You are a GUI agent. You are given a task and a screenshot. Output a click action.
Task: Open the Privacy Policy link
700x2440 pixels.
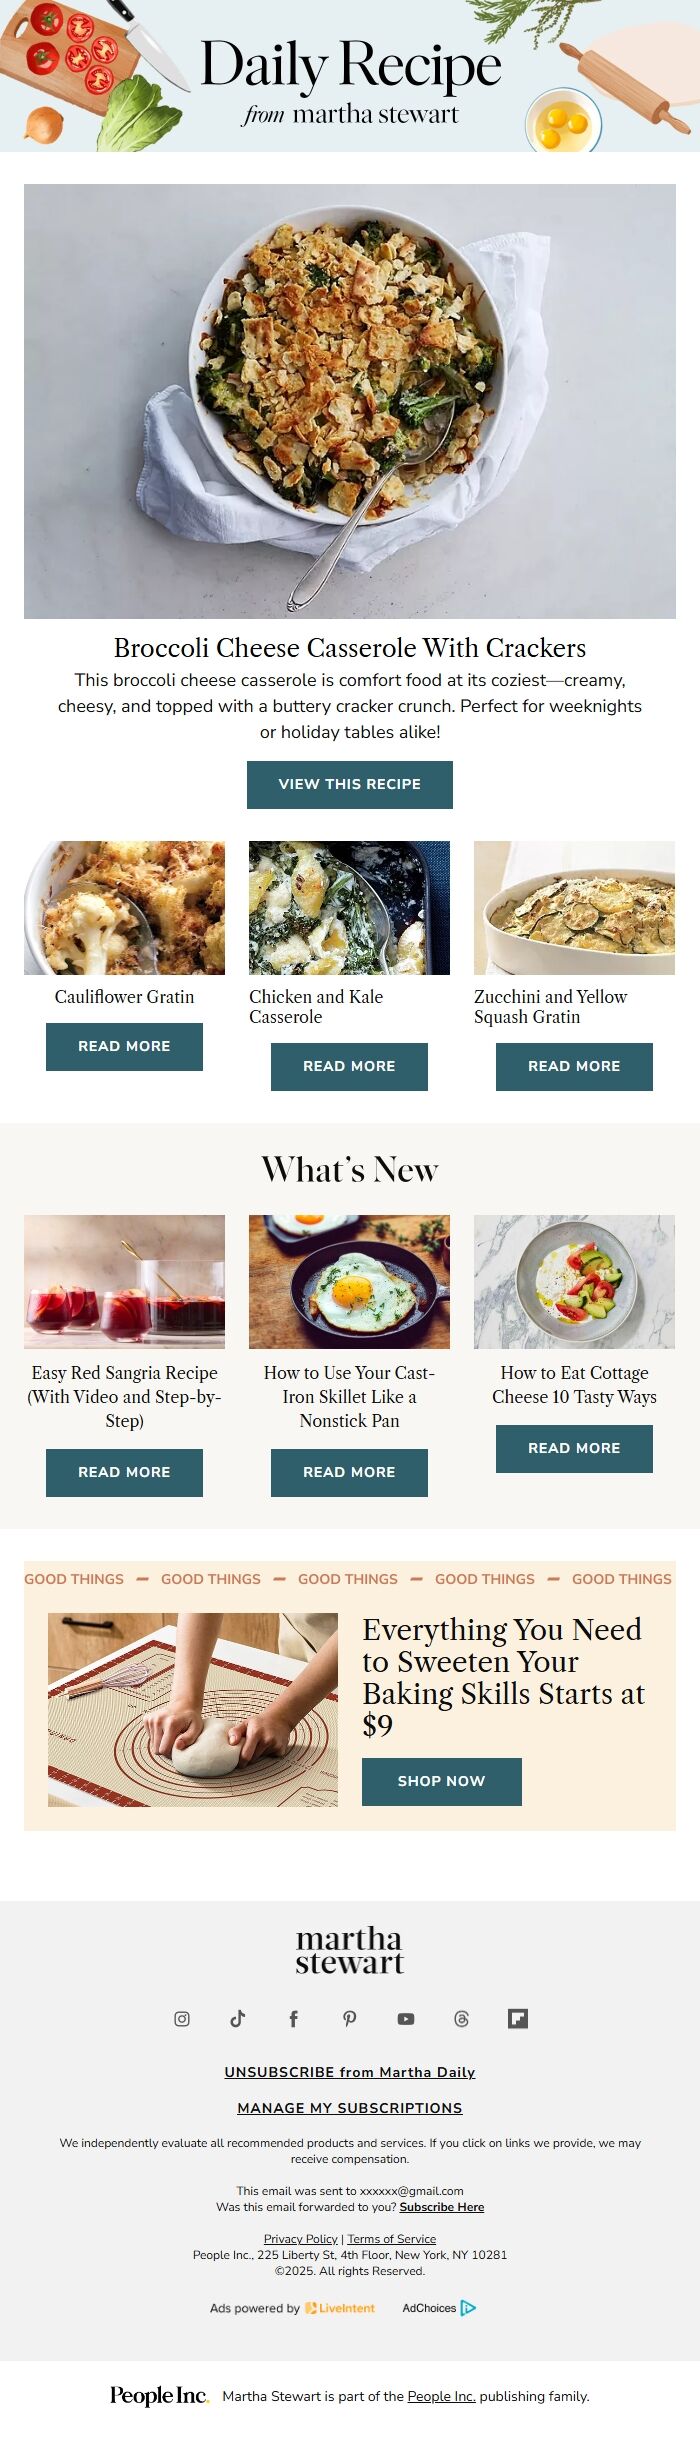point(301,2239)
